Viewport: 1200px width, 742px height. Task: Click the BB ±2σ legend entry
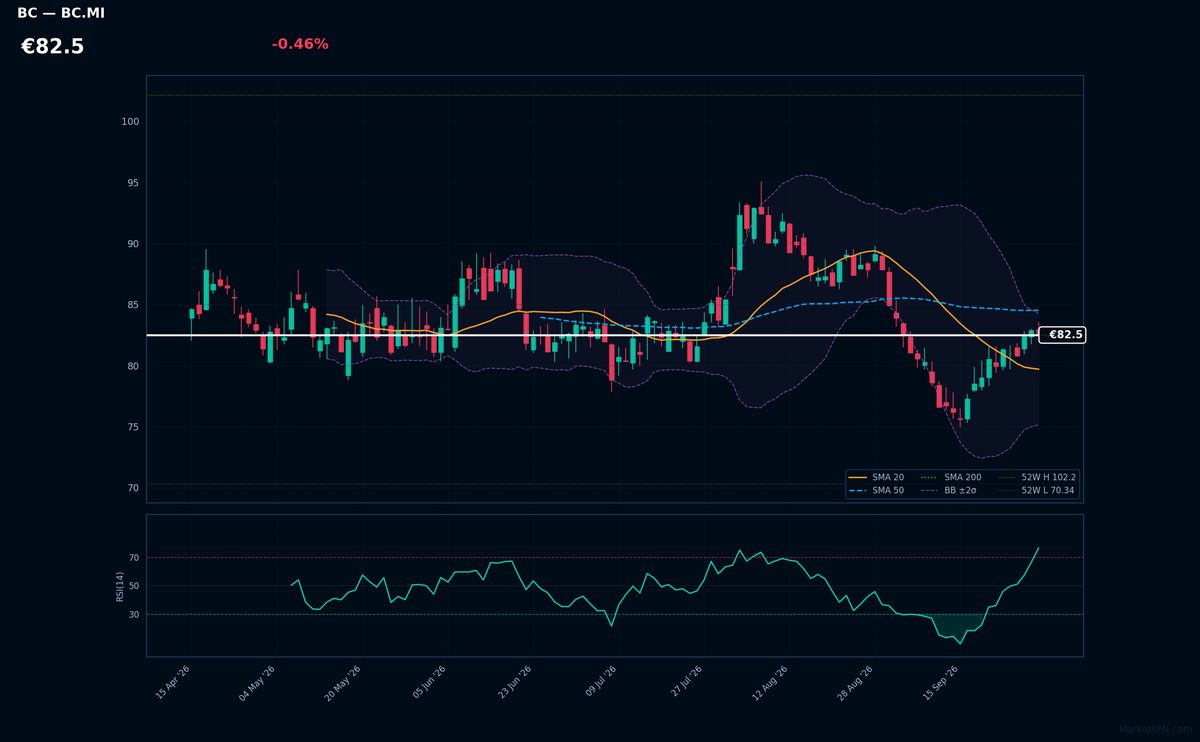click(948, 491)
